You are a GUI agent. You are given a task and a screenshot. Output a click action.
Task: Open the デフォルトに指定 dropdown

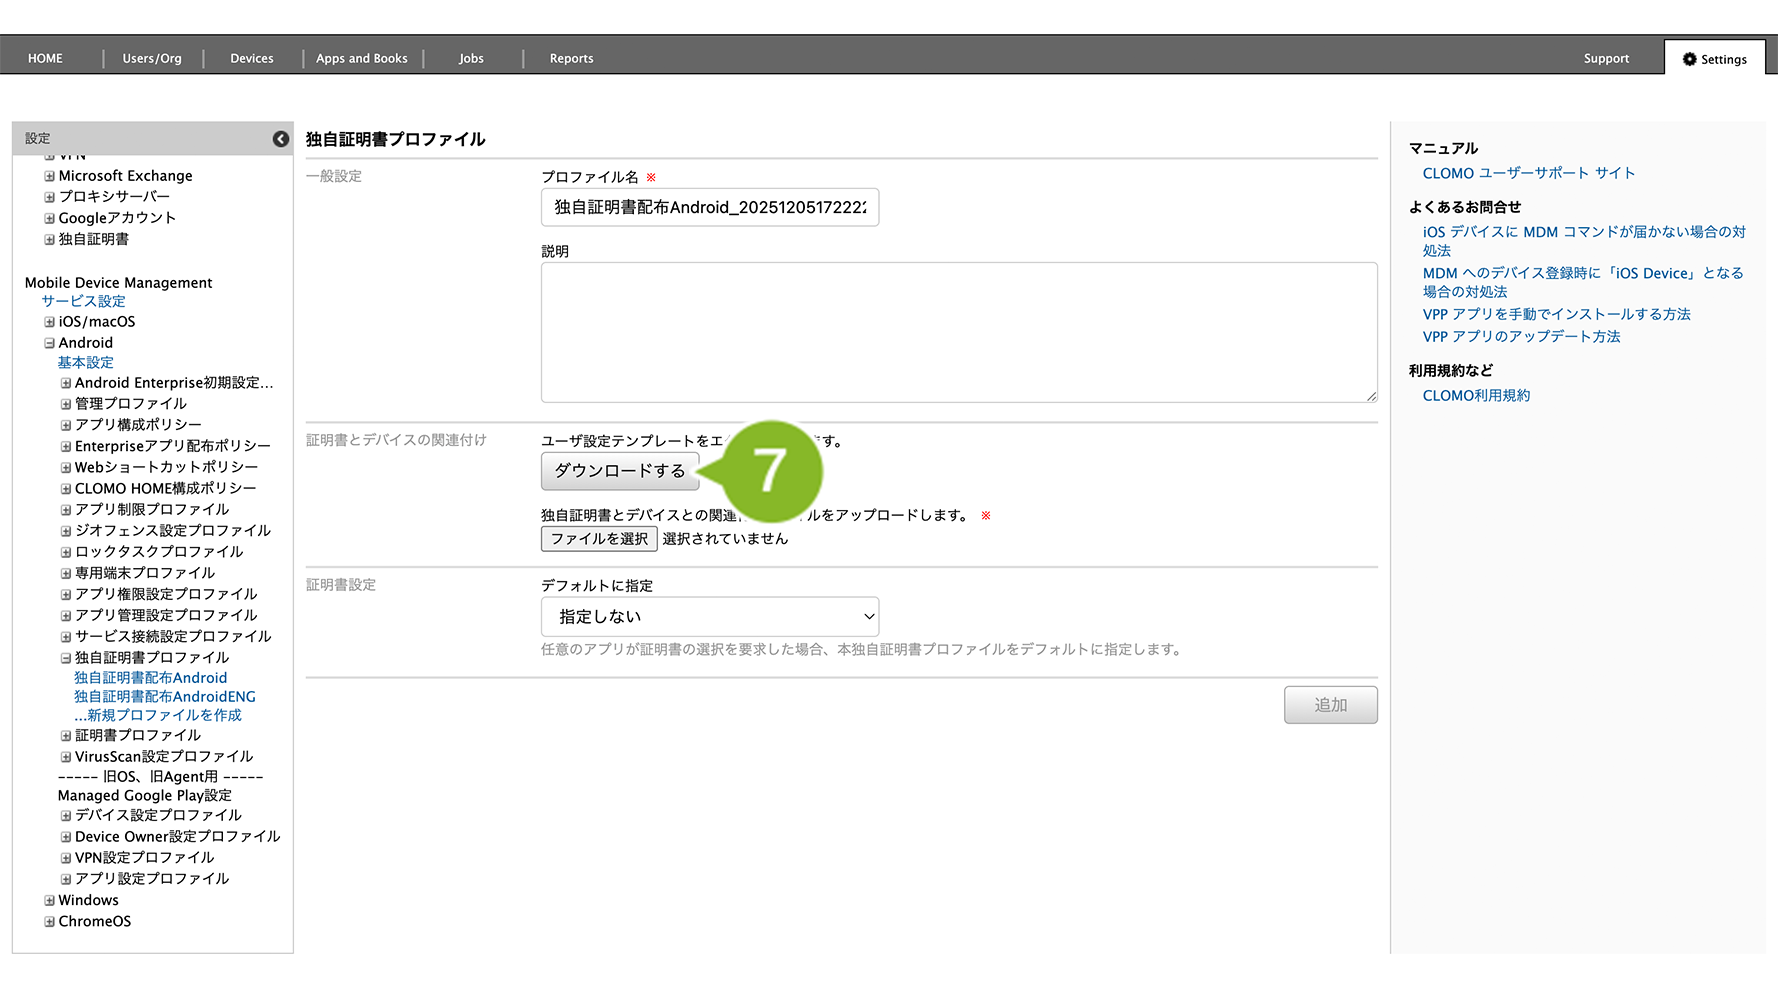(710, 617)
